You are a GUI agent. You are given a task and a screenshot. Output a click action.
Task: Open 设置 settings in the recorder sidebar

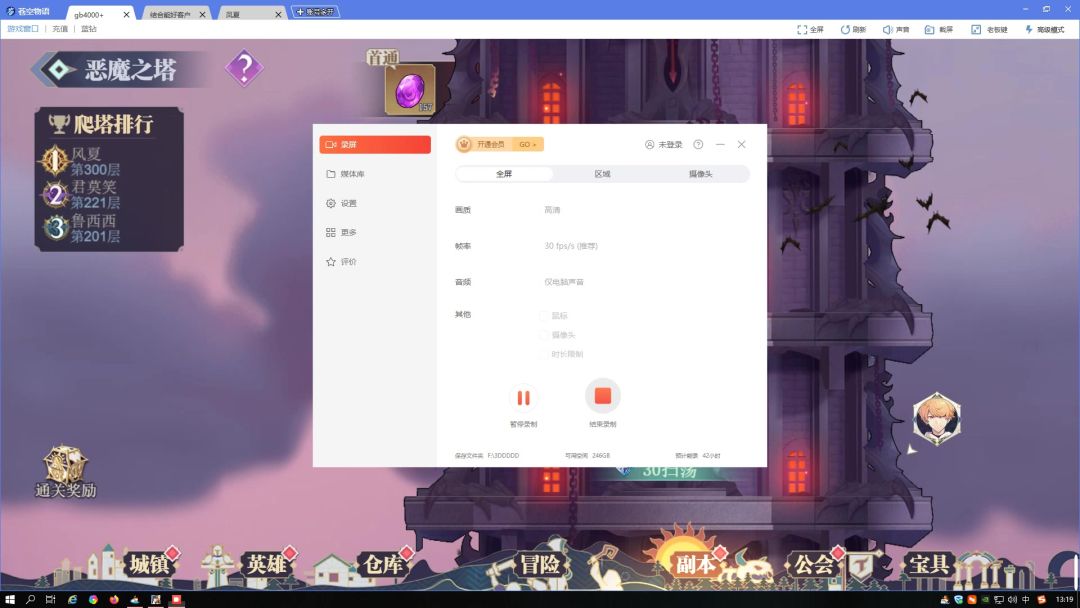[x=348, y=203]
